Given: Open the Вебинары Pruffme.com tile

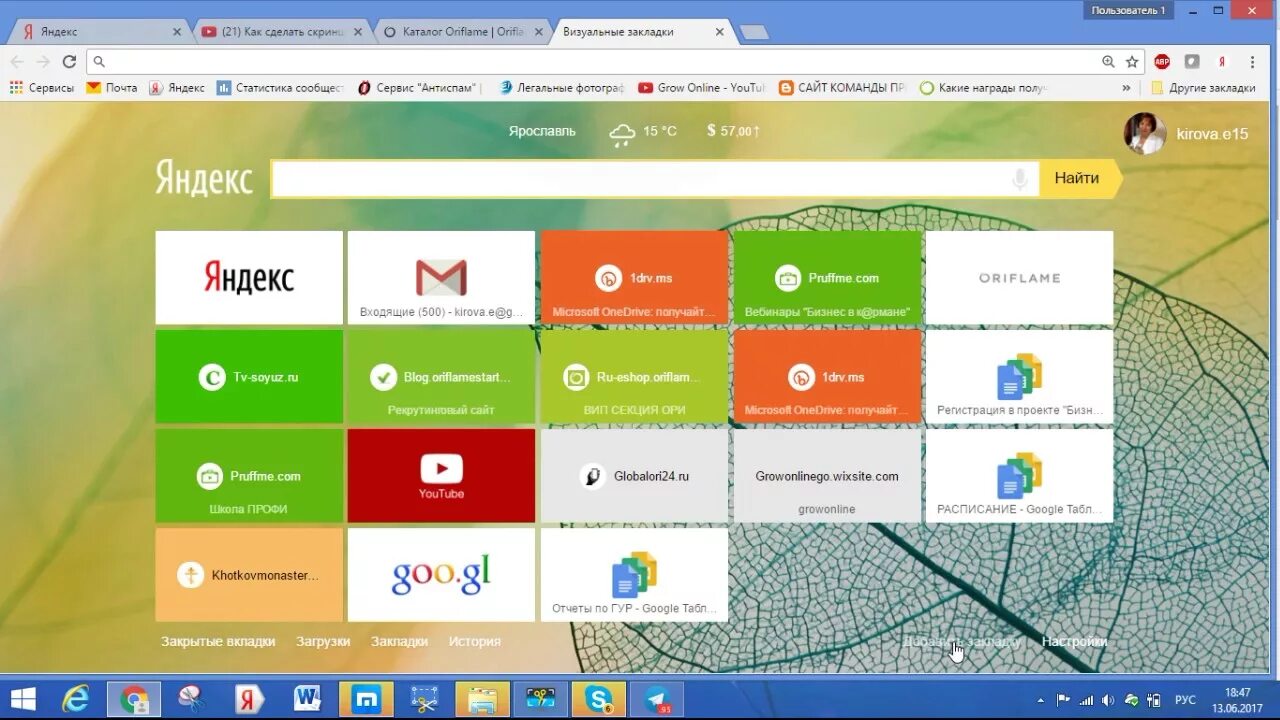Looking at the screenshot, I should point(827,278).
